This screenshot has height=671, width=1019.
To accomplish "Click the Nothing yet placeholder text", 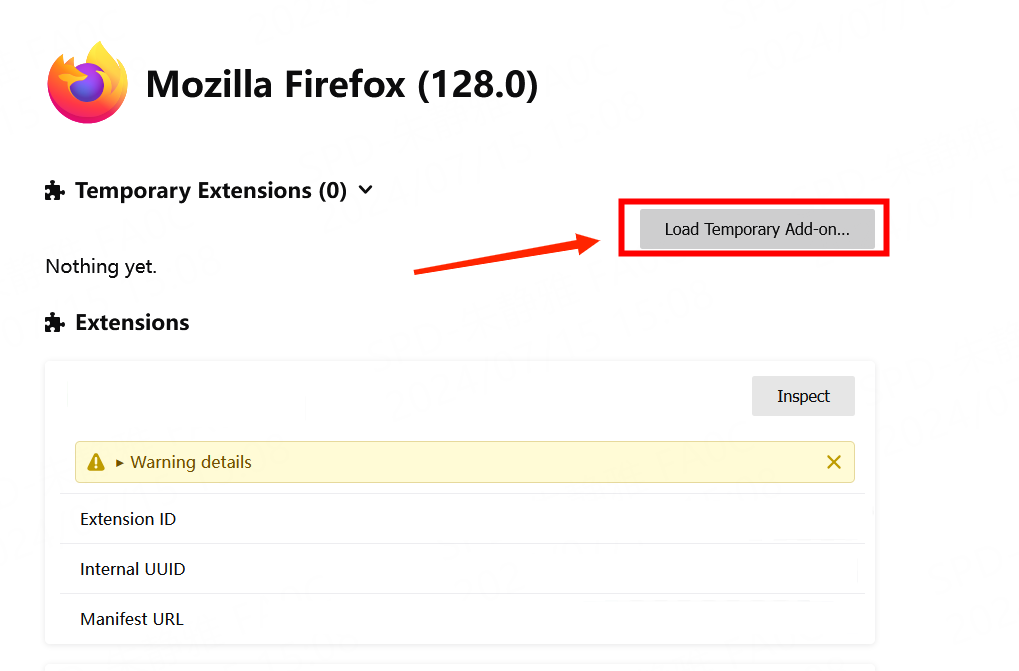I will (x=101, y=267).
